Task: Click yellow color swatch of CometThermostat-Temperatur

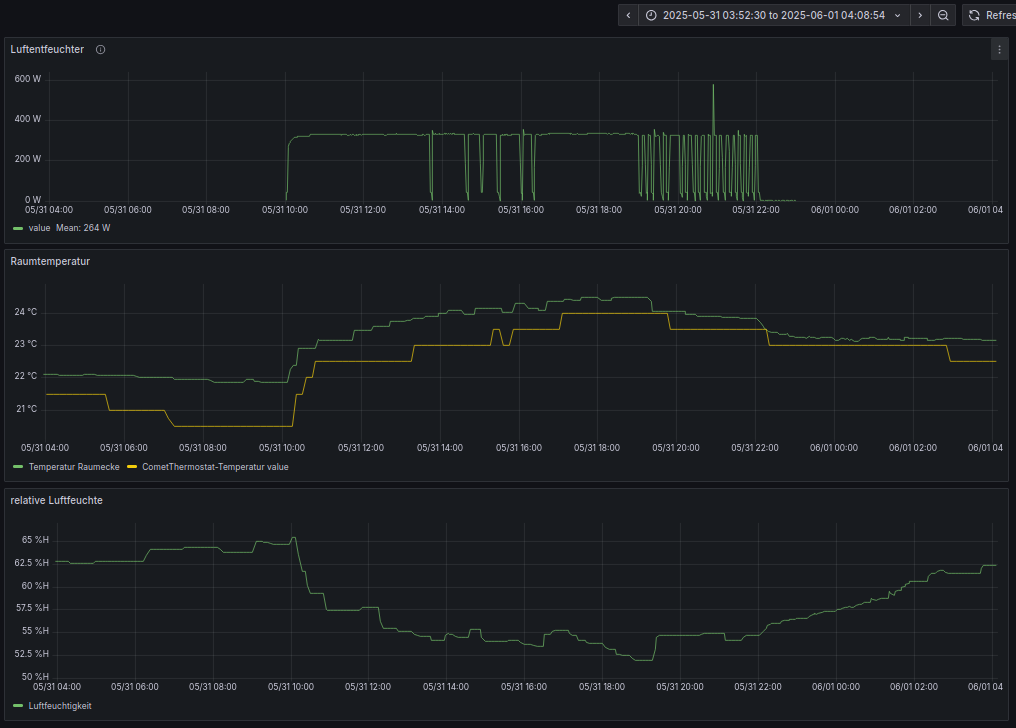Action: pyautogui.click(x=131, y=467)
